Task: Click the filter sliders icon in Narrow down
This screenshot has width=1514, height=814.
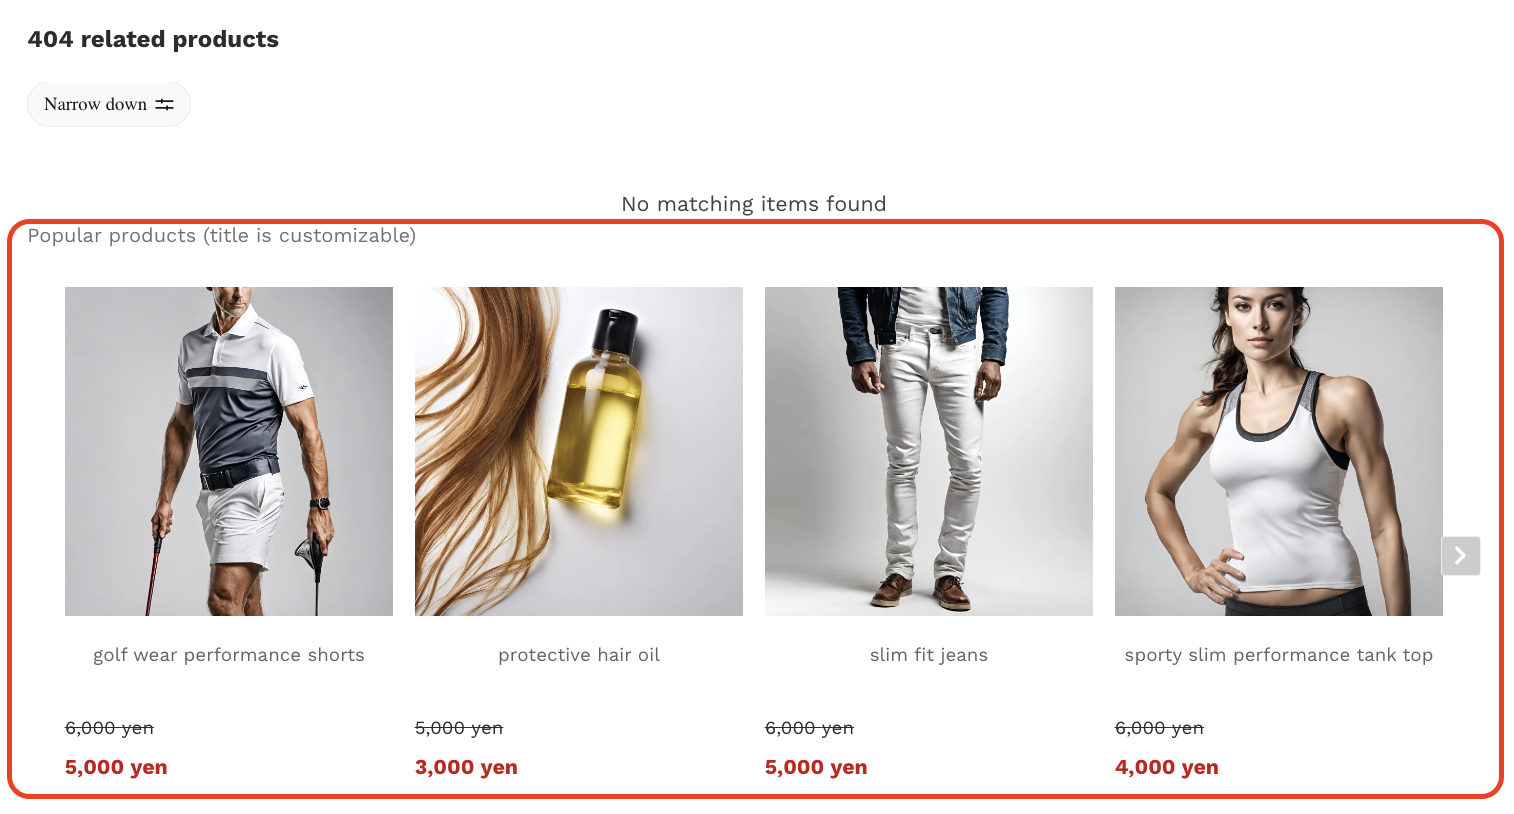Action: (164, 104)
